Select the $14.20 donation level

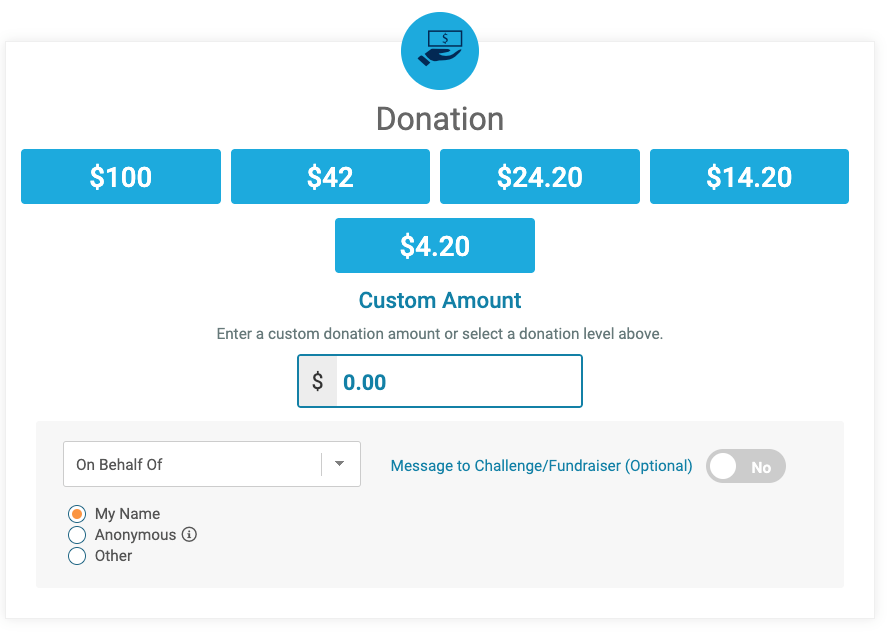(x=749, y=177)
